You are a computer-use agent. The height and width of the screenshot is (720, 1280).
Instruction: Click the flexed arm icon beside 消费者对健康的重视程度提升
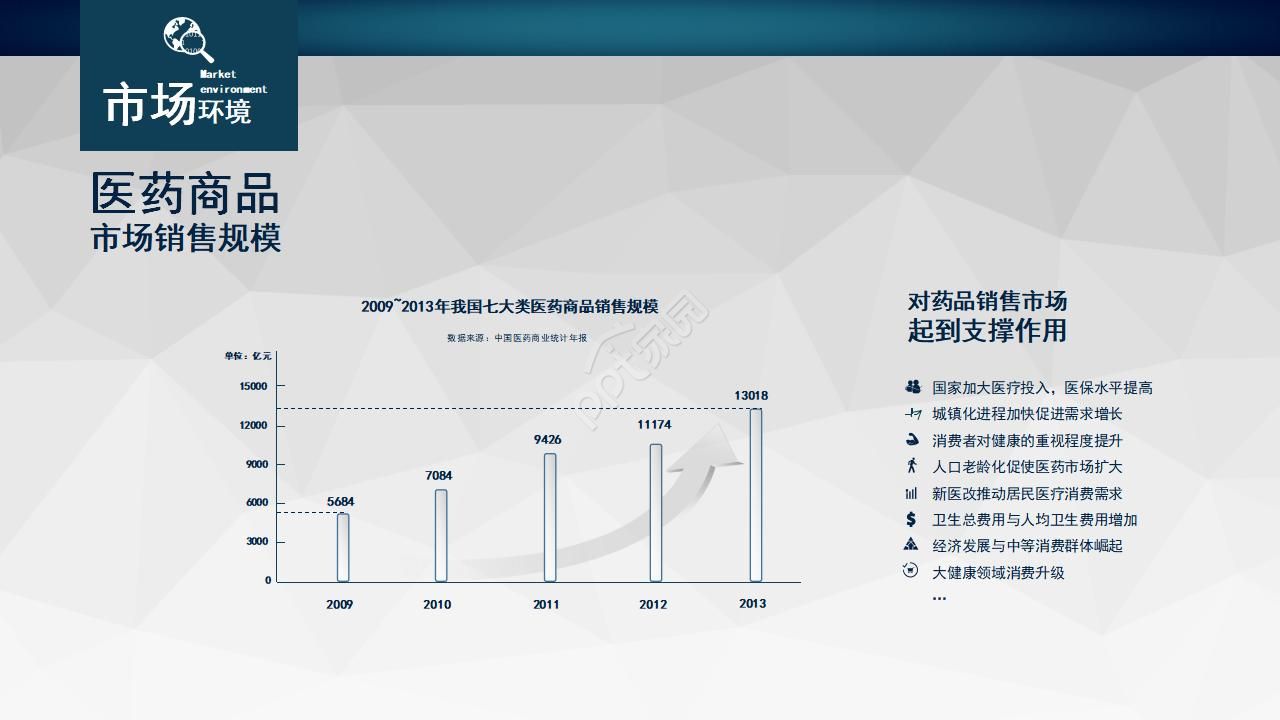click(912, 440)
